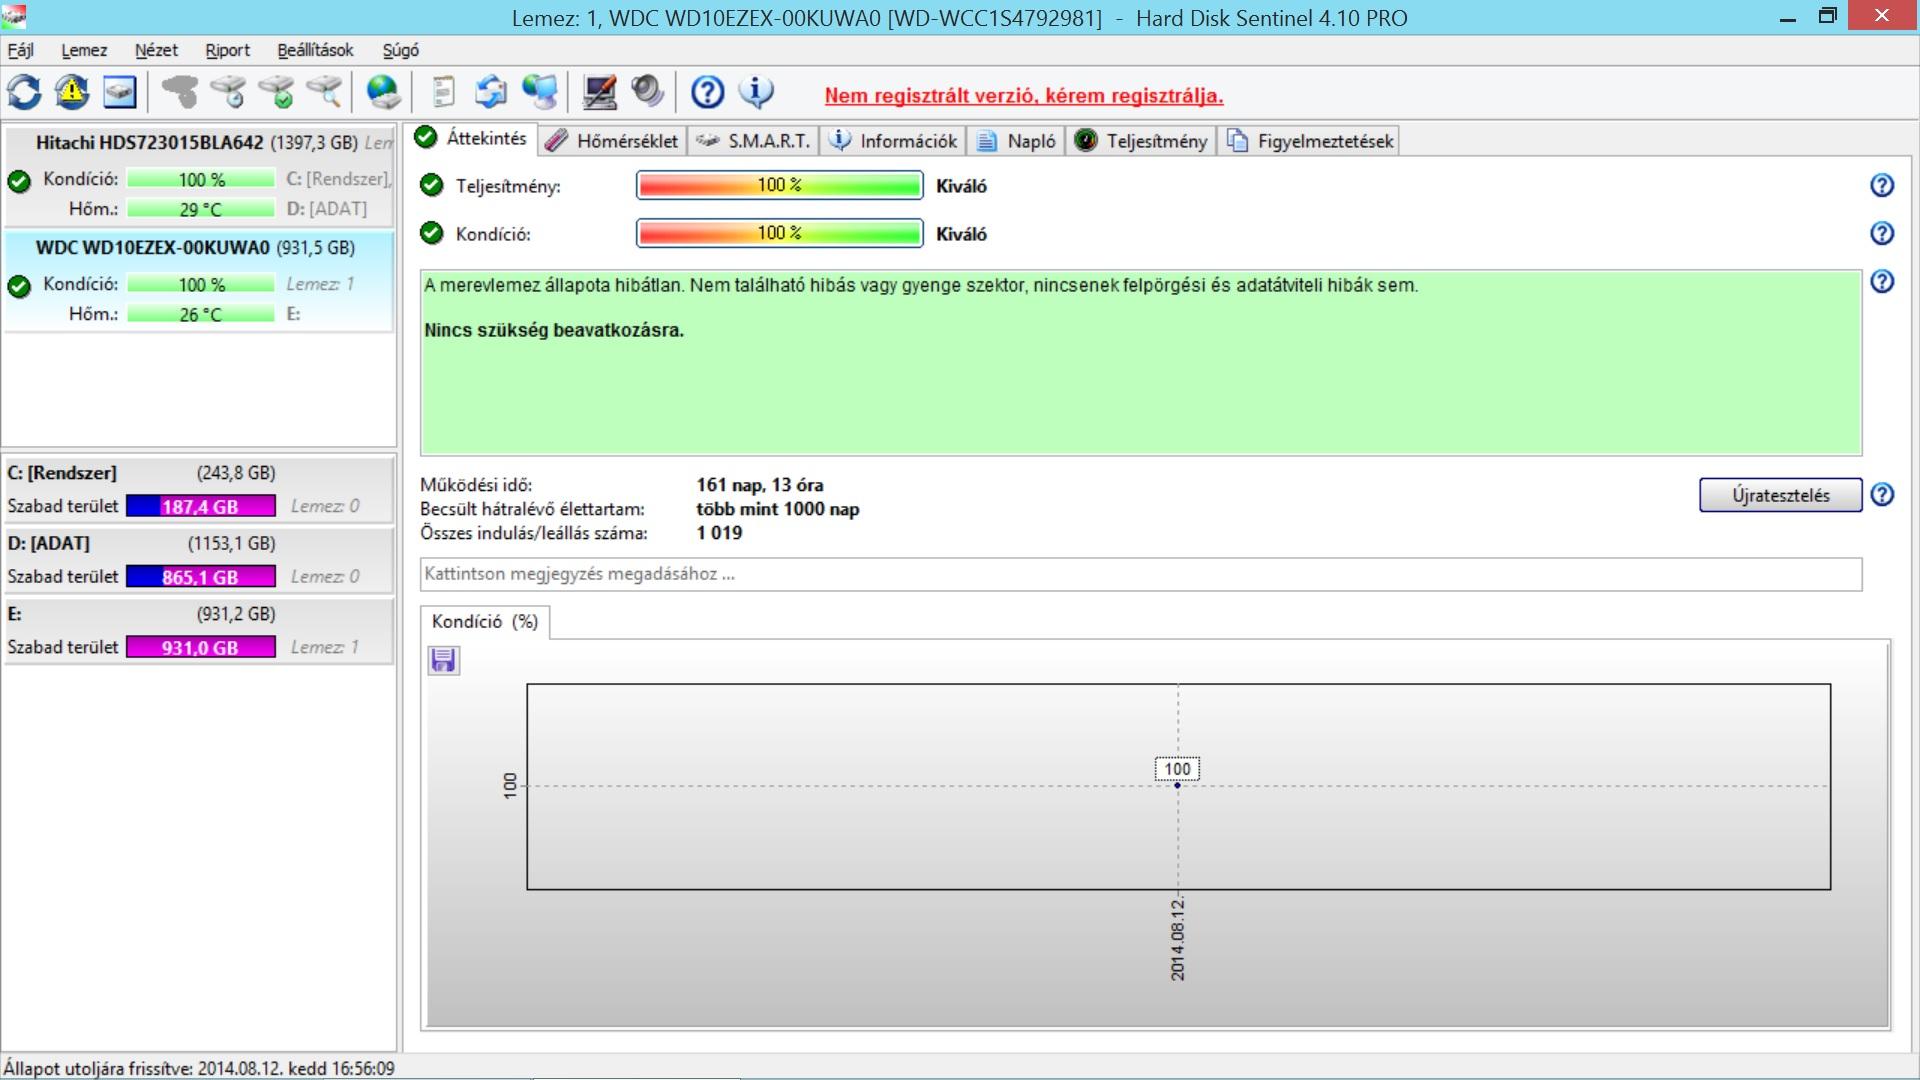Click the globe with disk toolbar icon
Screen dimensions: 1920x1080
click(x=383, y=93)
